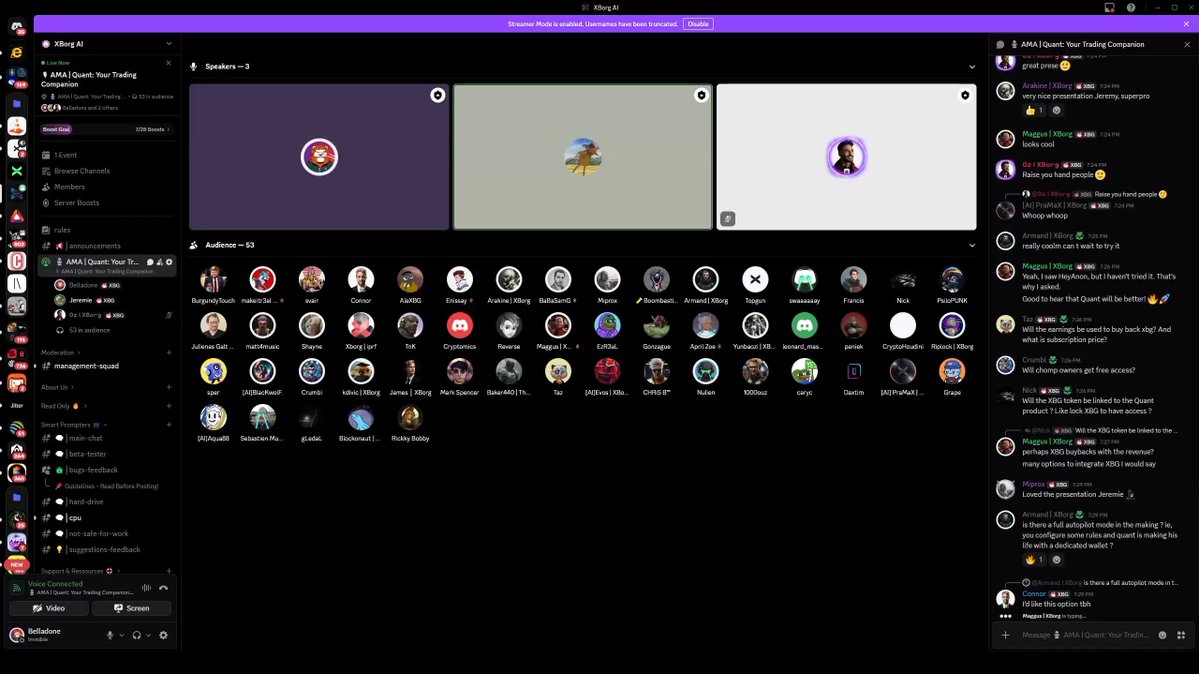The height and width of the screenshot is (674, 1199).
Task: Open attachment plus button in chat
Action: click(x=1006, y=635)
